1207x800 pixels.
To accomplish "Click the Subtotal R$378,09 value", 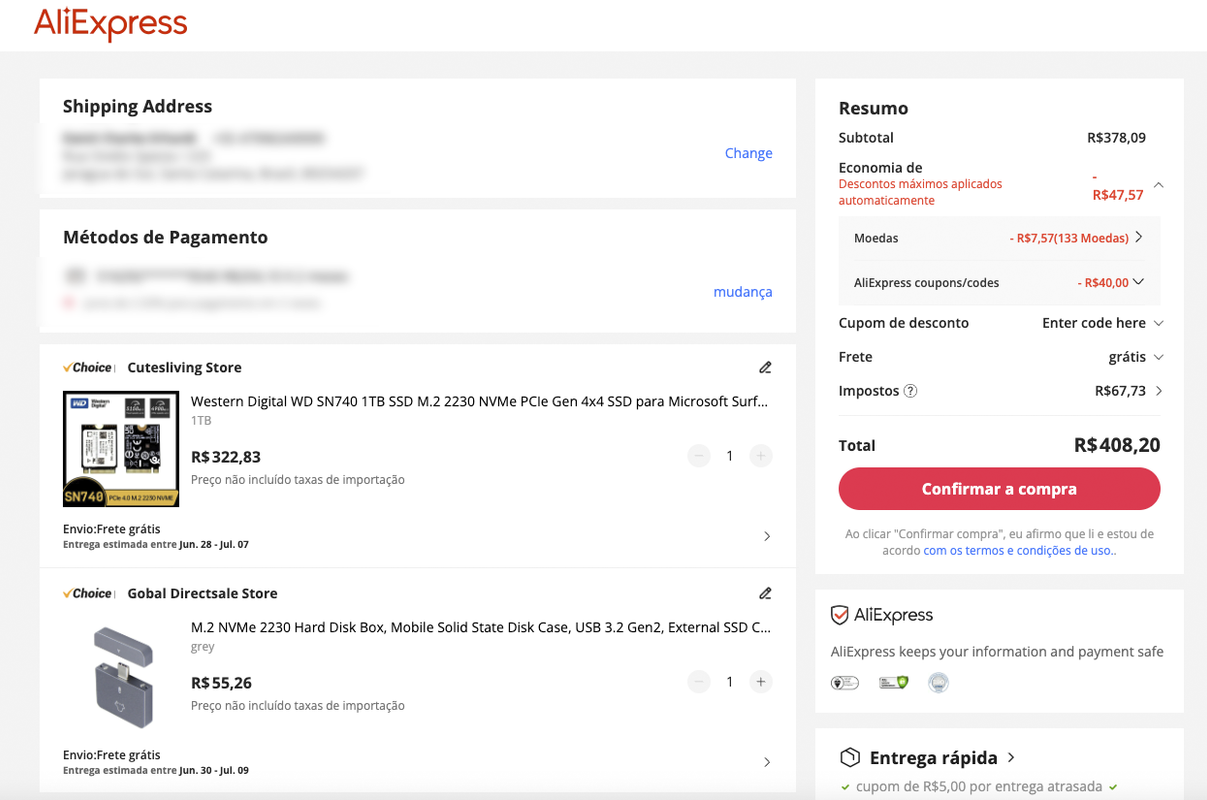I will [1116, 138].
